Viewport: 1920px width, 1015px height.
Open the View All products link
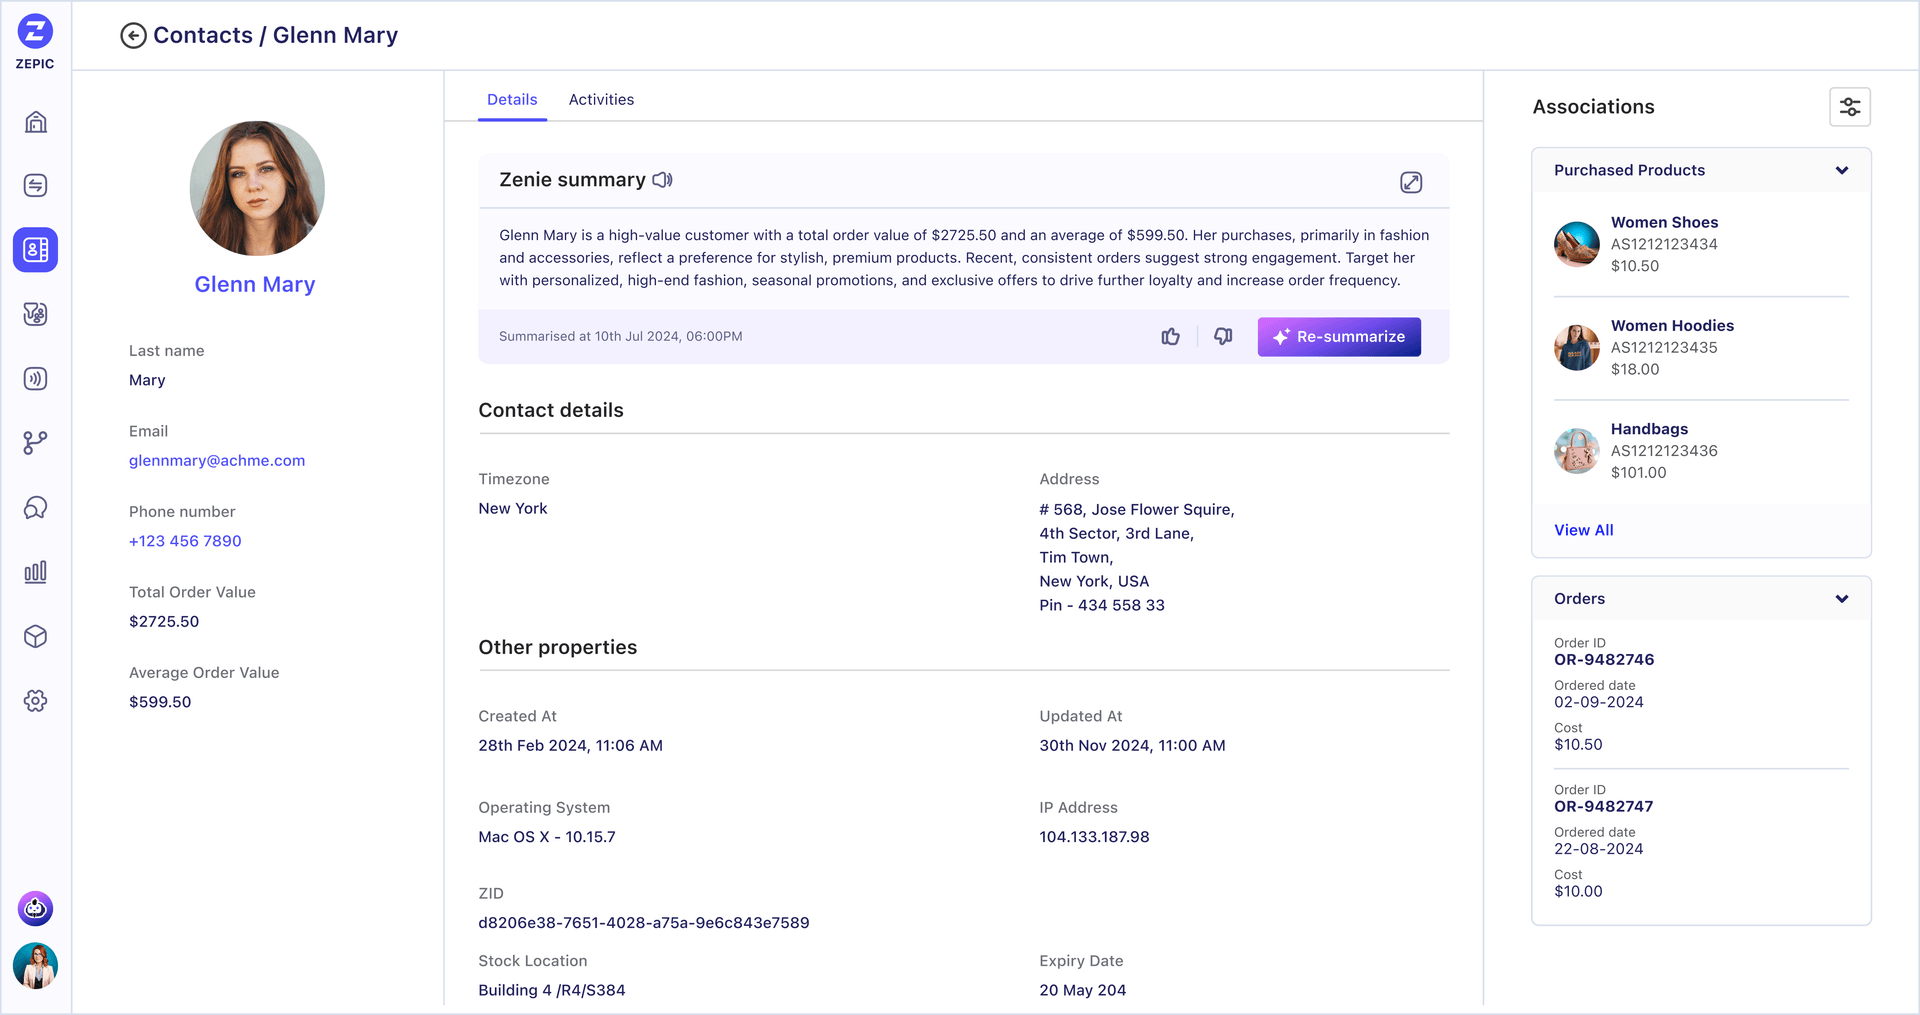click(x=1583, y=530)
